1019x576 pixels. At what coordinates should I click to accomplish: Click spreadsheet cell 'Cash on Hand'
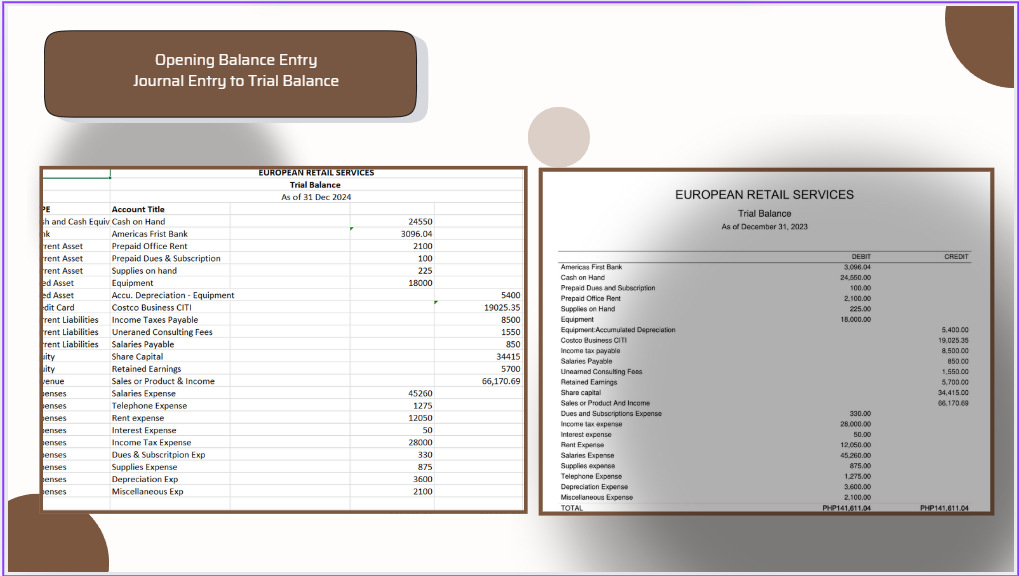138,222
